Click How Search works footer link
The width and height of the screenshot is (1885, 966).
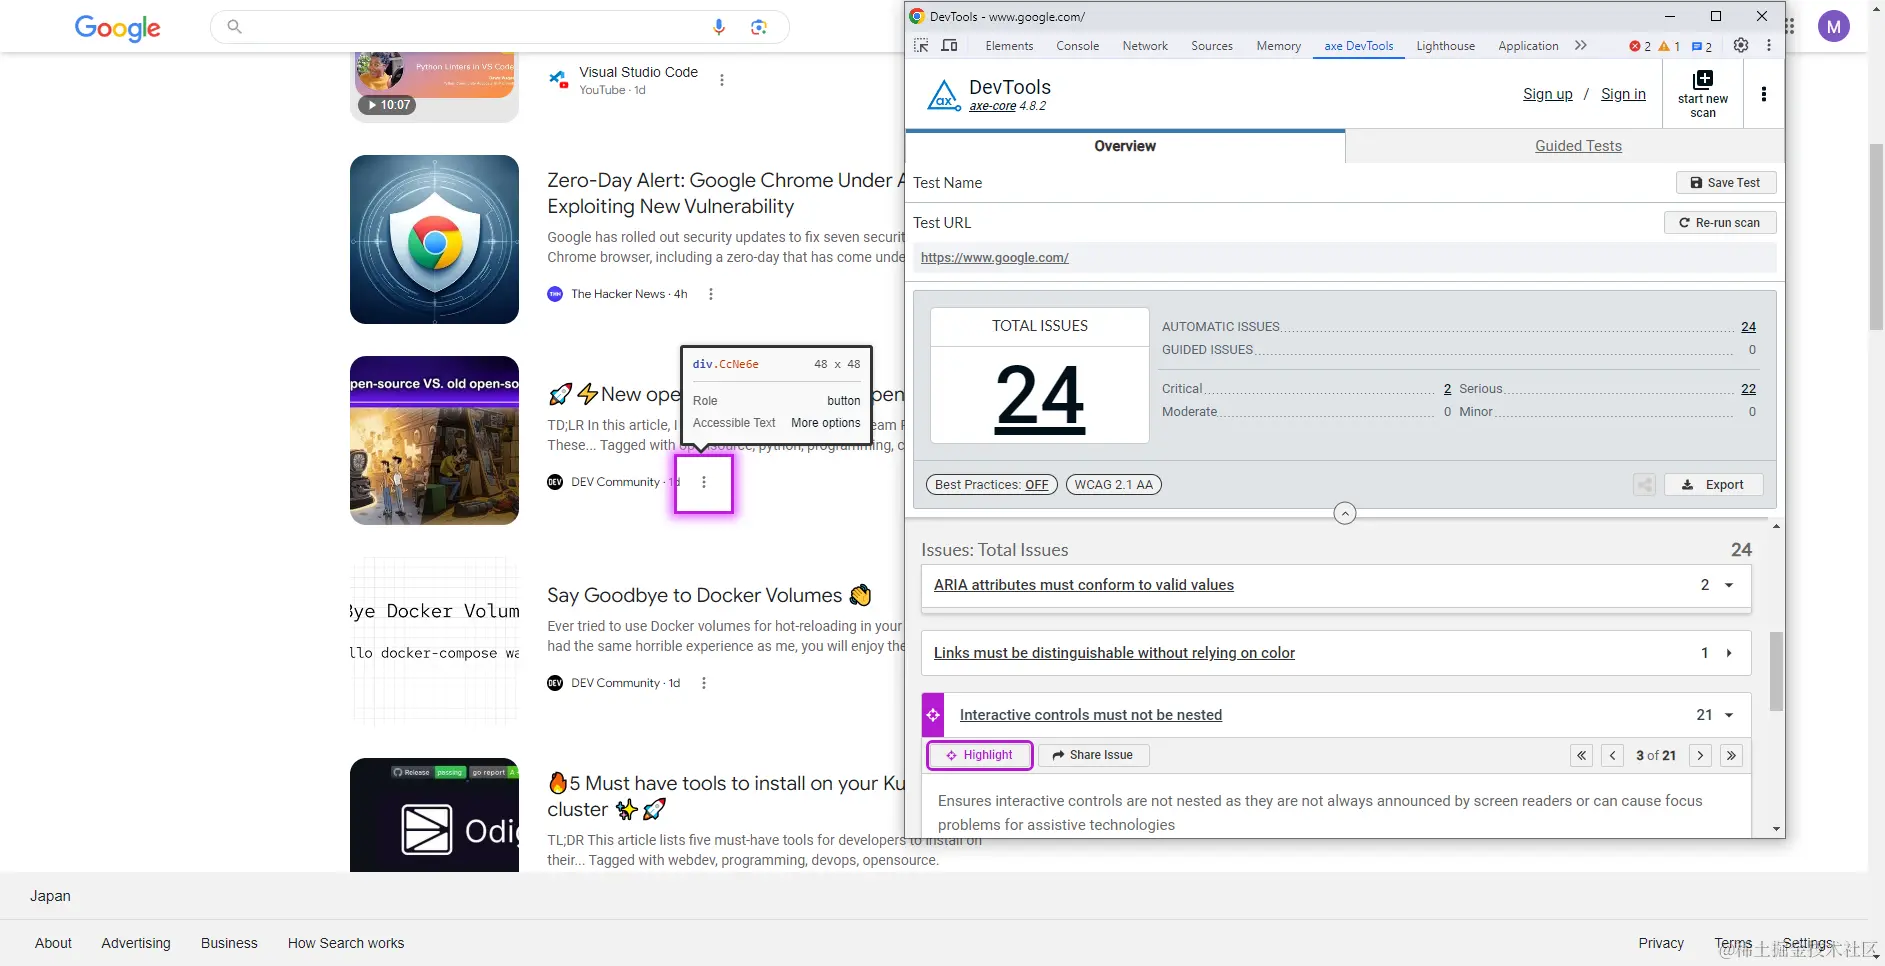click(x=346, y=943)
